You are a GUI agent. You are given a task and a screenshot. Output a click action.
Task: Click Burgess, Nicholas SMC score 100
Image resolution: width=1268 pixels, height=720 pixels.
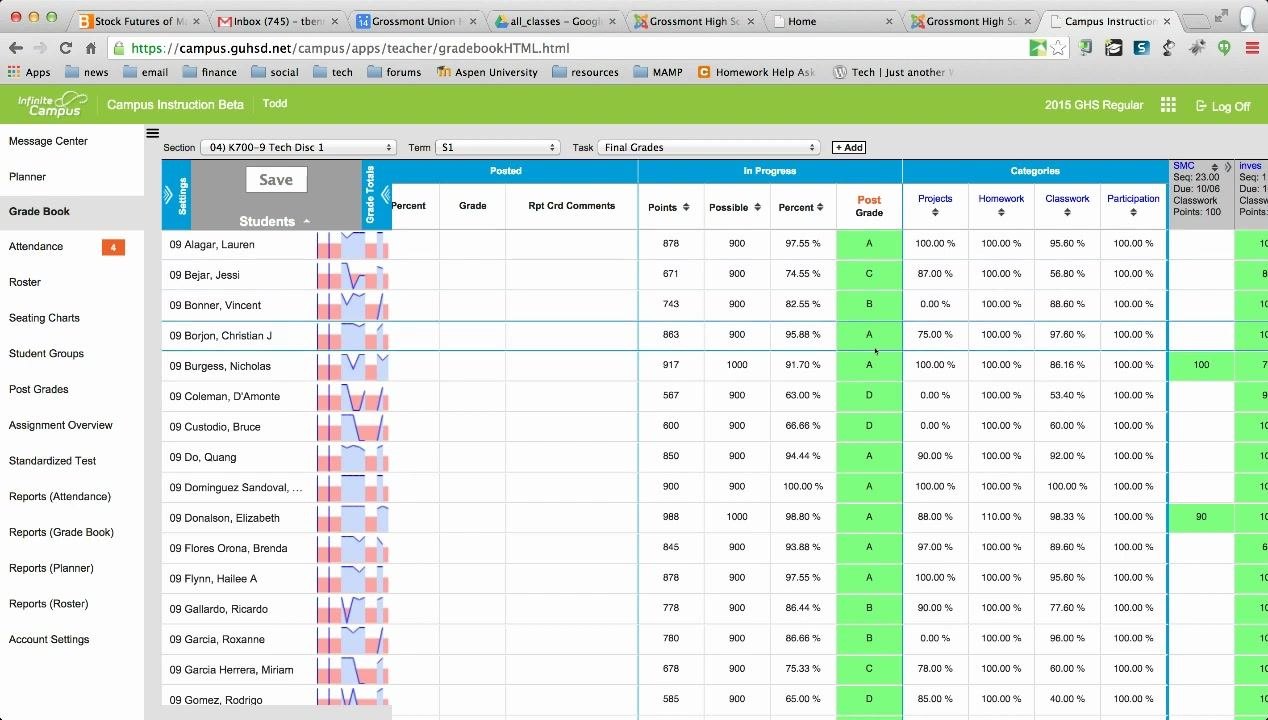pos(1201,365)
